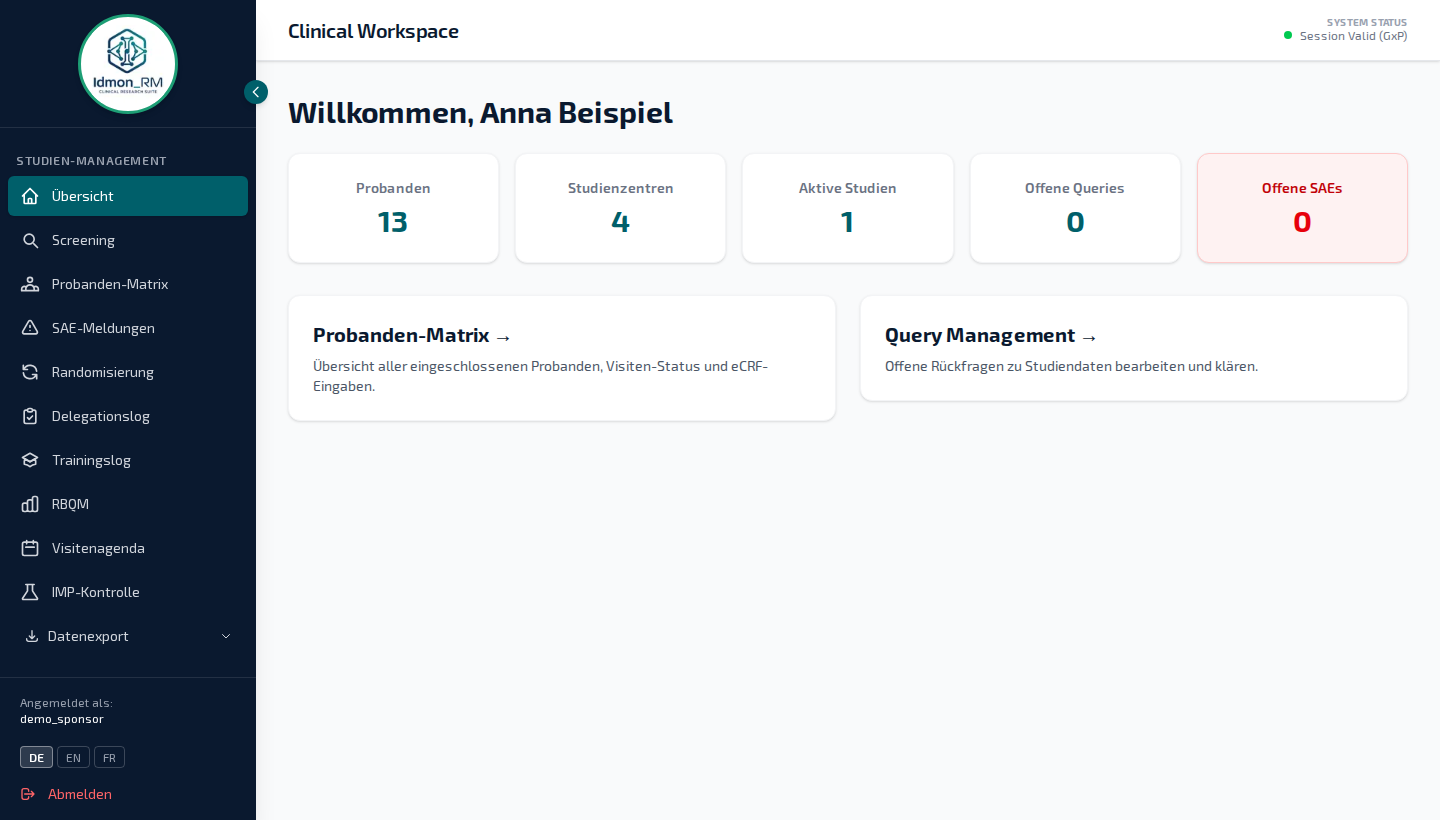This screenshot has width=1440, height=820.
Task: Click the magnifier icon beside Screening
Action: [30, 240]
